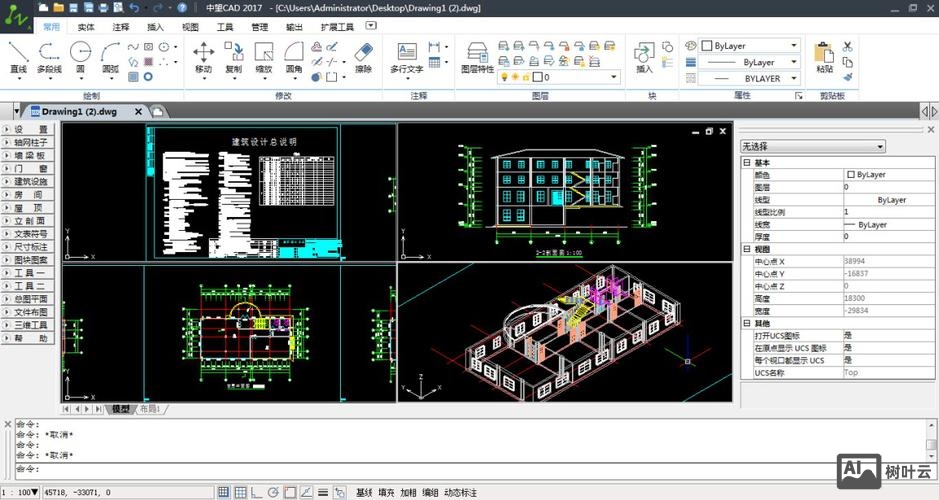
Task: Click the command line input field
Action: click(470, 468)
